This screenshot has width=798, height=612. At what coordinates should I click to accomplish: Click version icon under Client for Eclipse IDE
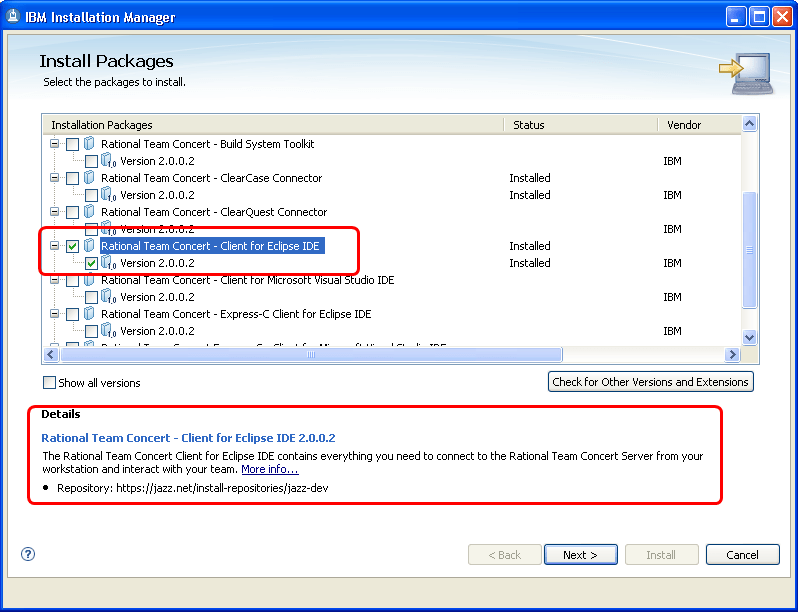click(x=108, y=263)
